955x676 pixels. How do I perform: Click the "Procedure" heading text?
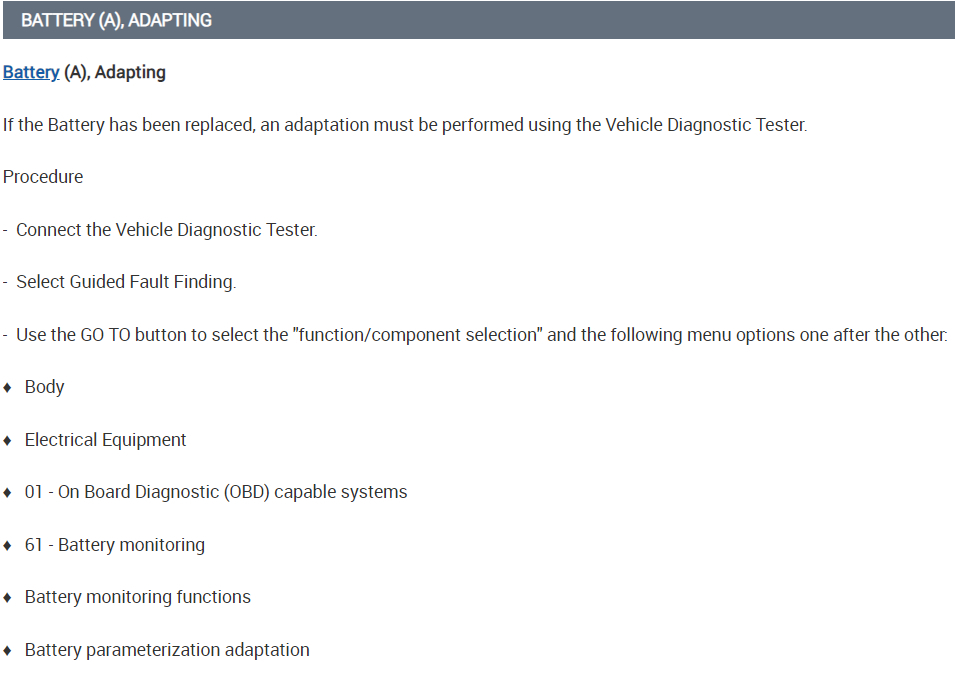(x=43, y=177)
